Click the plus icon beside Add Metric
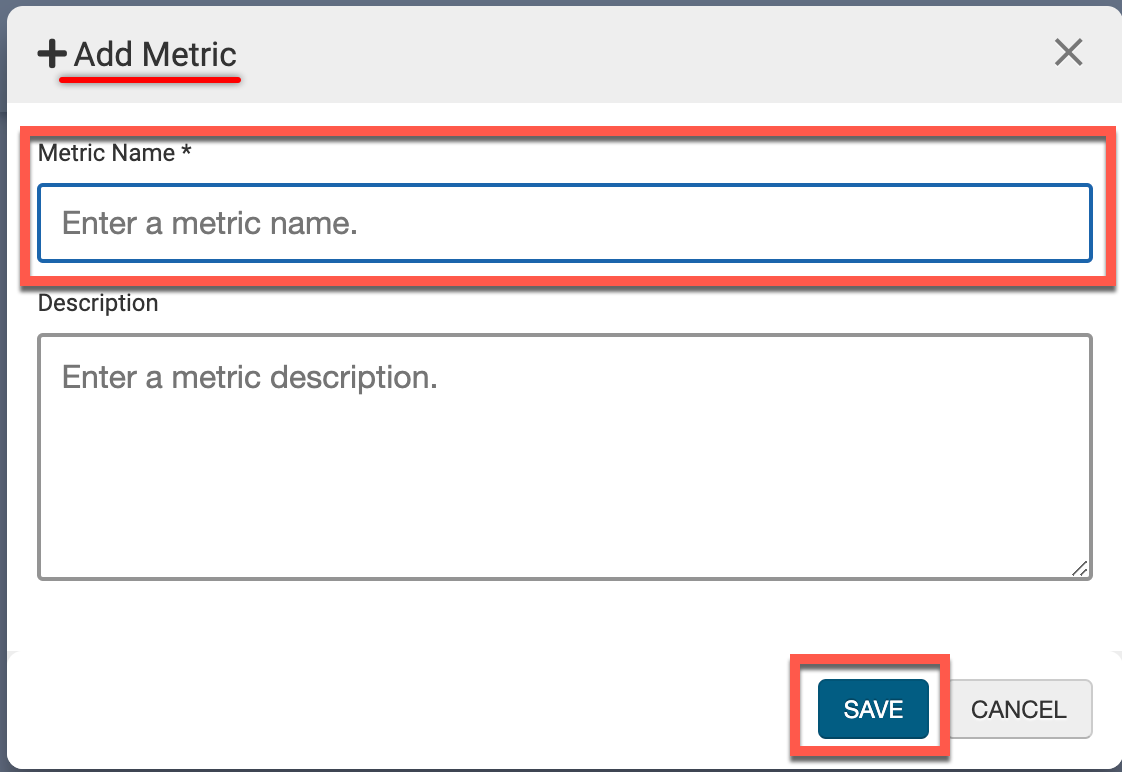 (52, 54)
